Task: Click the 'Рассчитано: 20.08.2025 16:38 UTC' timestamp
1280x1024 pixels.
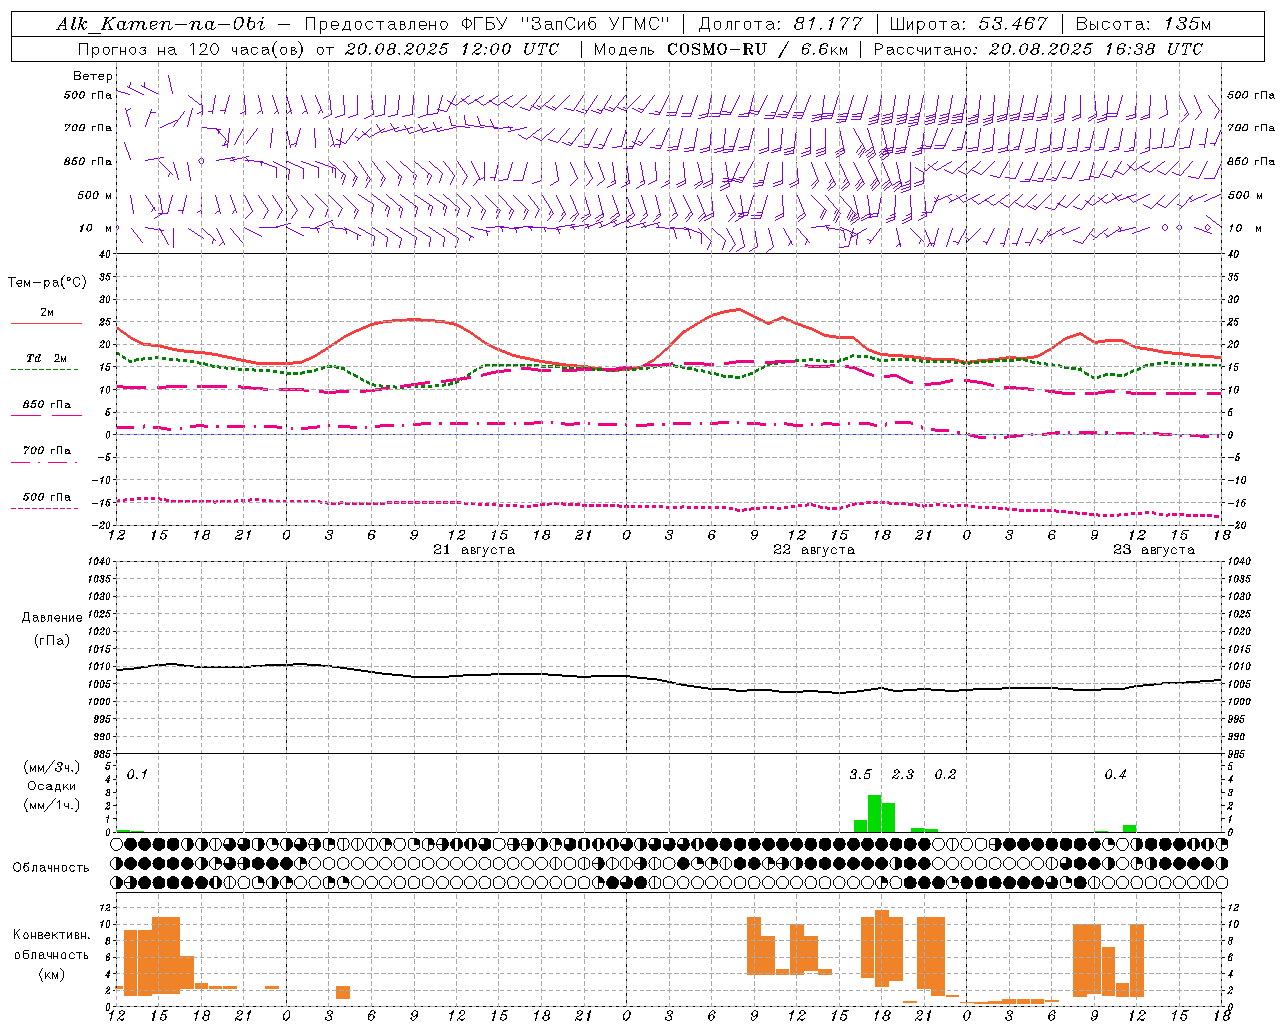Action: click(x=1038, y=49)
